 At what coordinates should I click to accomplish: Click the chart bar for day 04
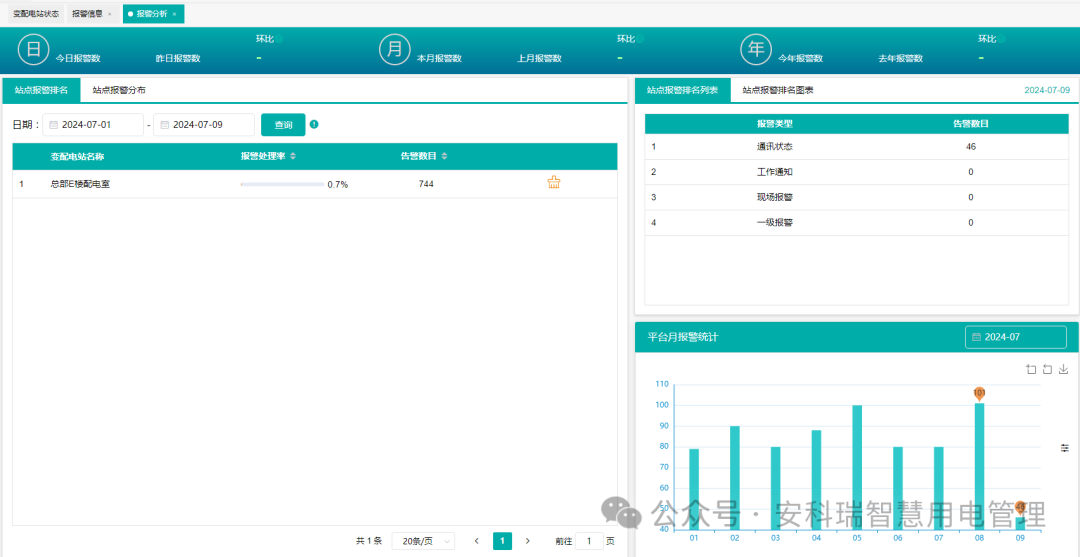pos(816,480)
